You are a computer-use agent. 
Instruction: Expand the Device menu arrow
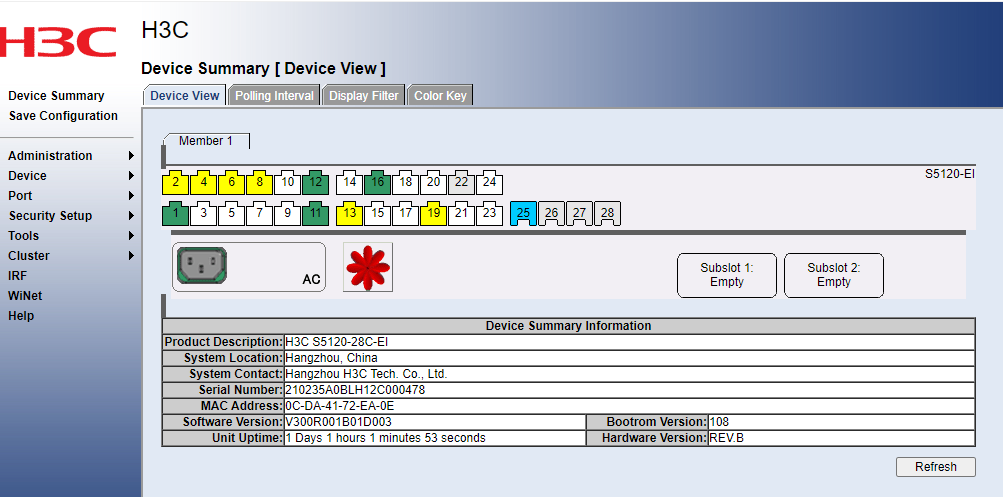coord(131,175)
